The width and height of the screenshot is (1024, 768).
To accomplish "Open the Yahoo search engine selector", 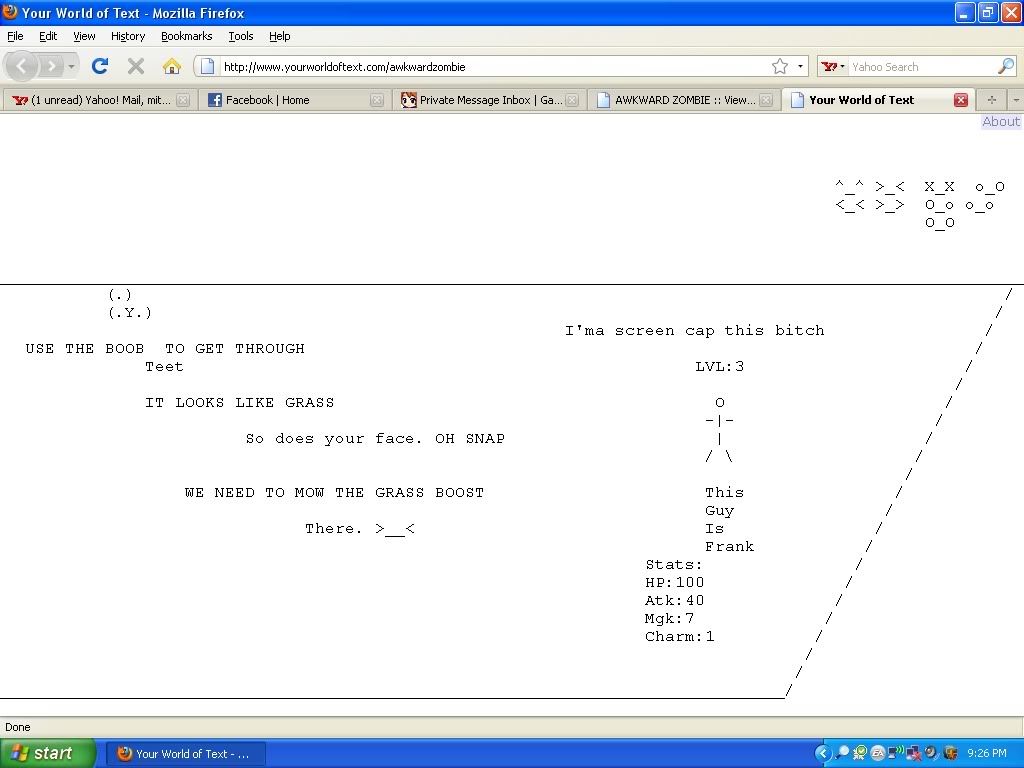I will [833, 67].
